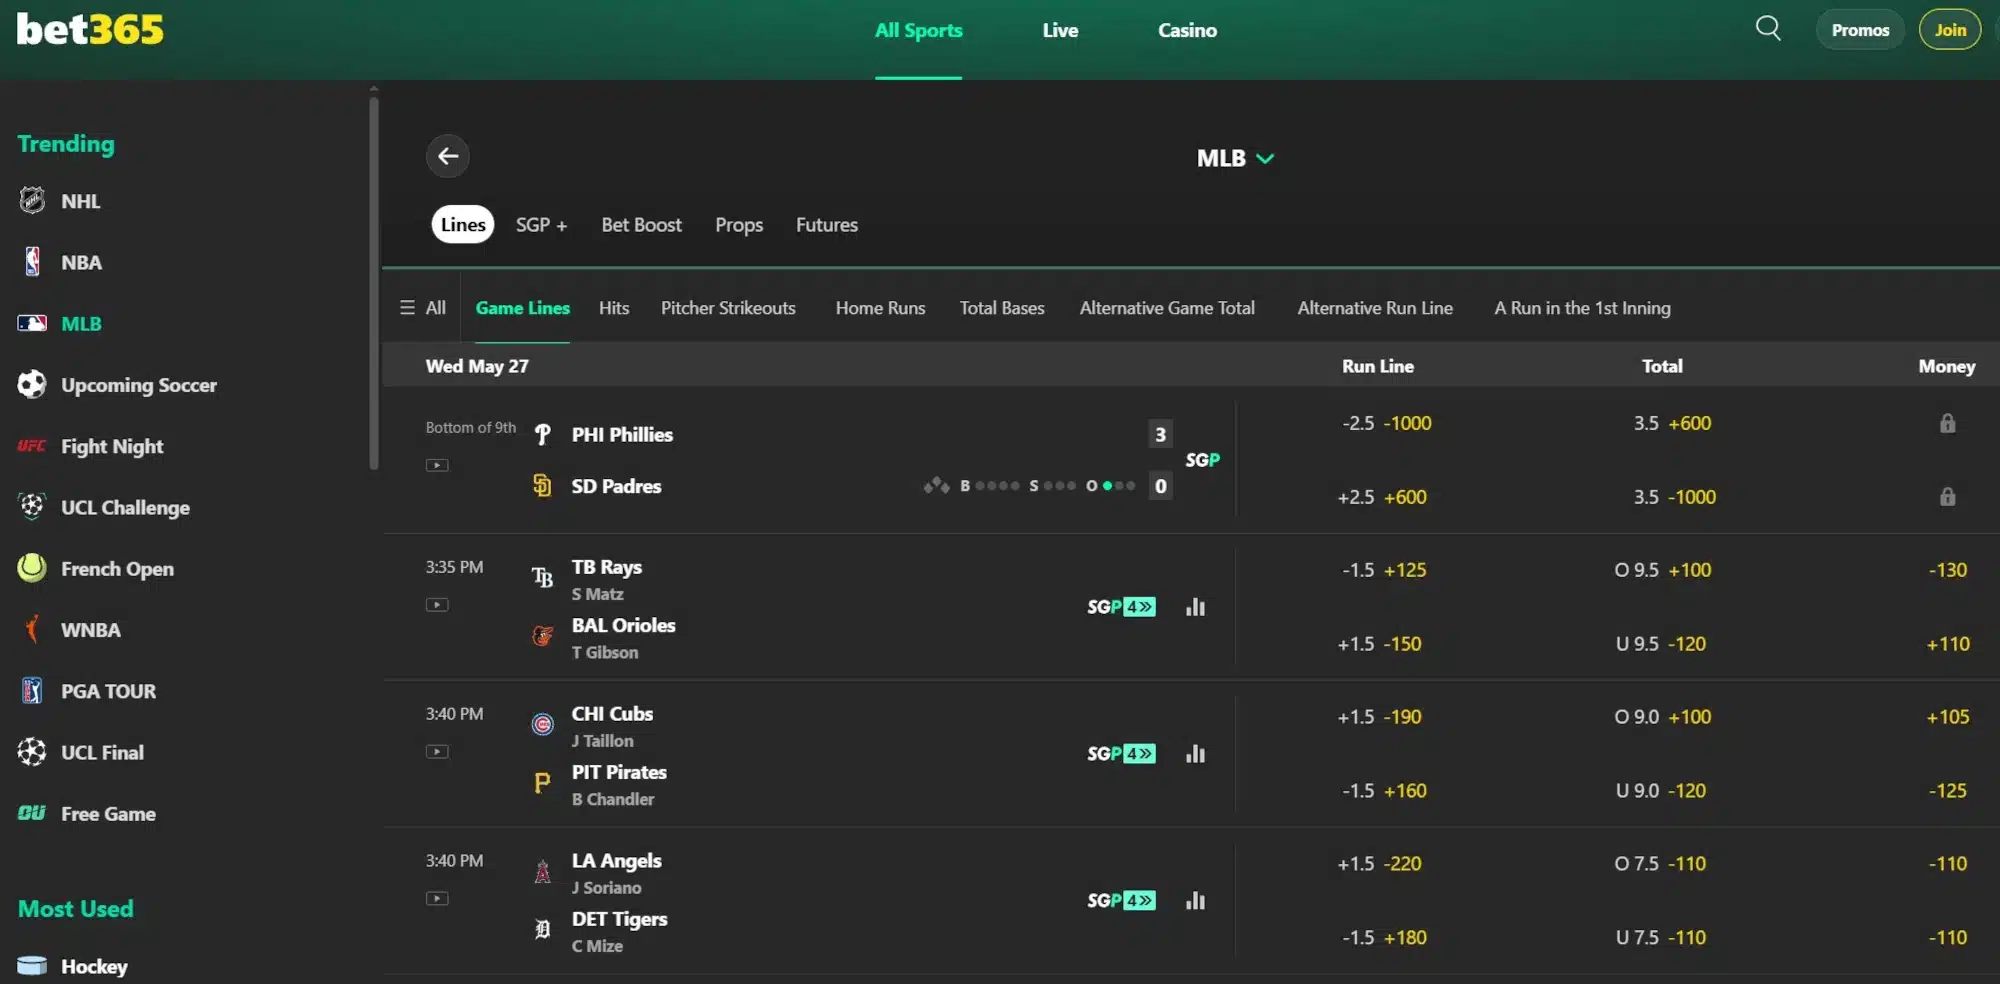Pick Over 7.5 at -110 Angels game
Viewport: 2000px width, 984px height.
pos(1660,864)
